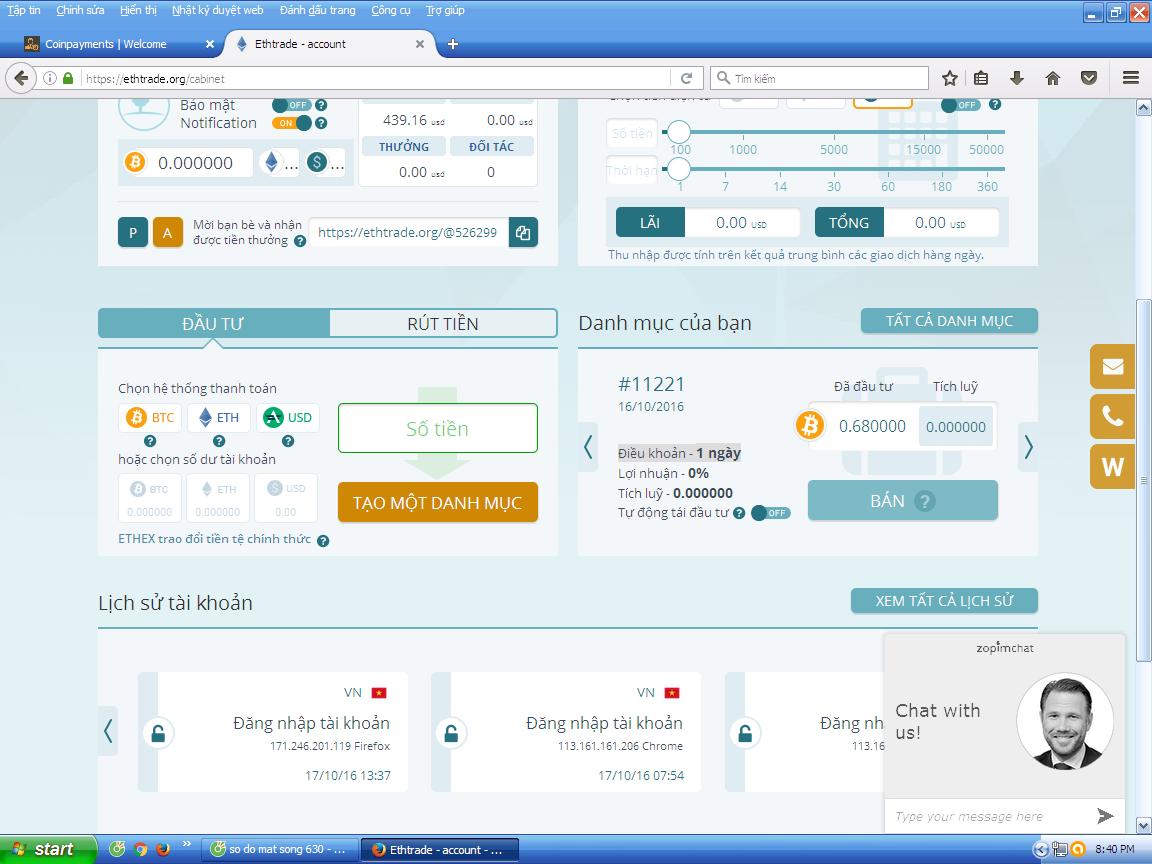Open new browser tab with plus button
Viewport: 1152px width, 864px height.
pyautogui.click(x=453, y=44)
